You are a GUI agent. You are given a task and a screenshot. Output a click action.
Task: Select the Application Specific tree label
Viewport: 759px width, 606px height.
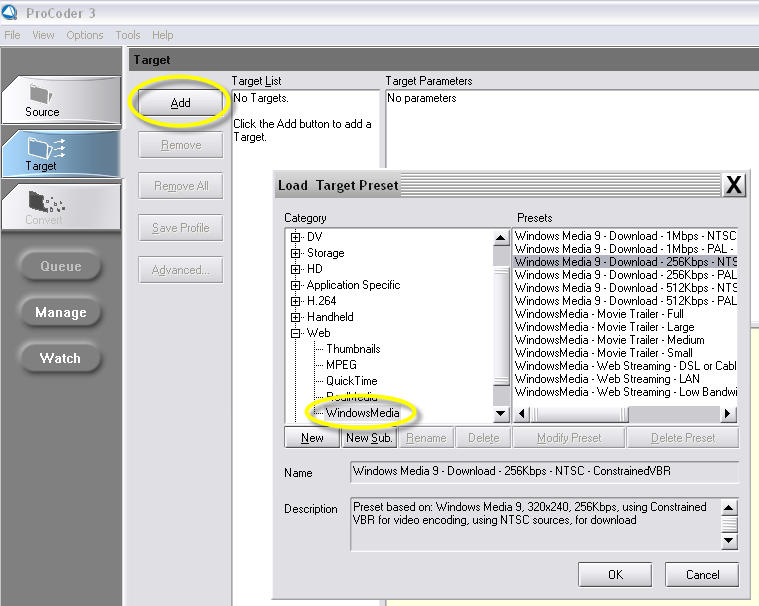(353, 285)
